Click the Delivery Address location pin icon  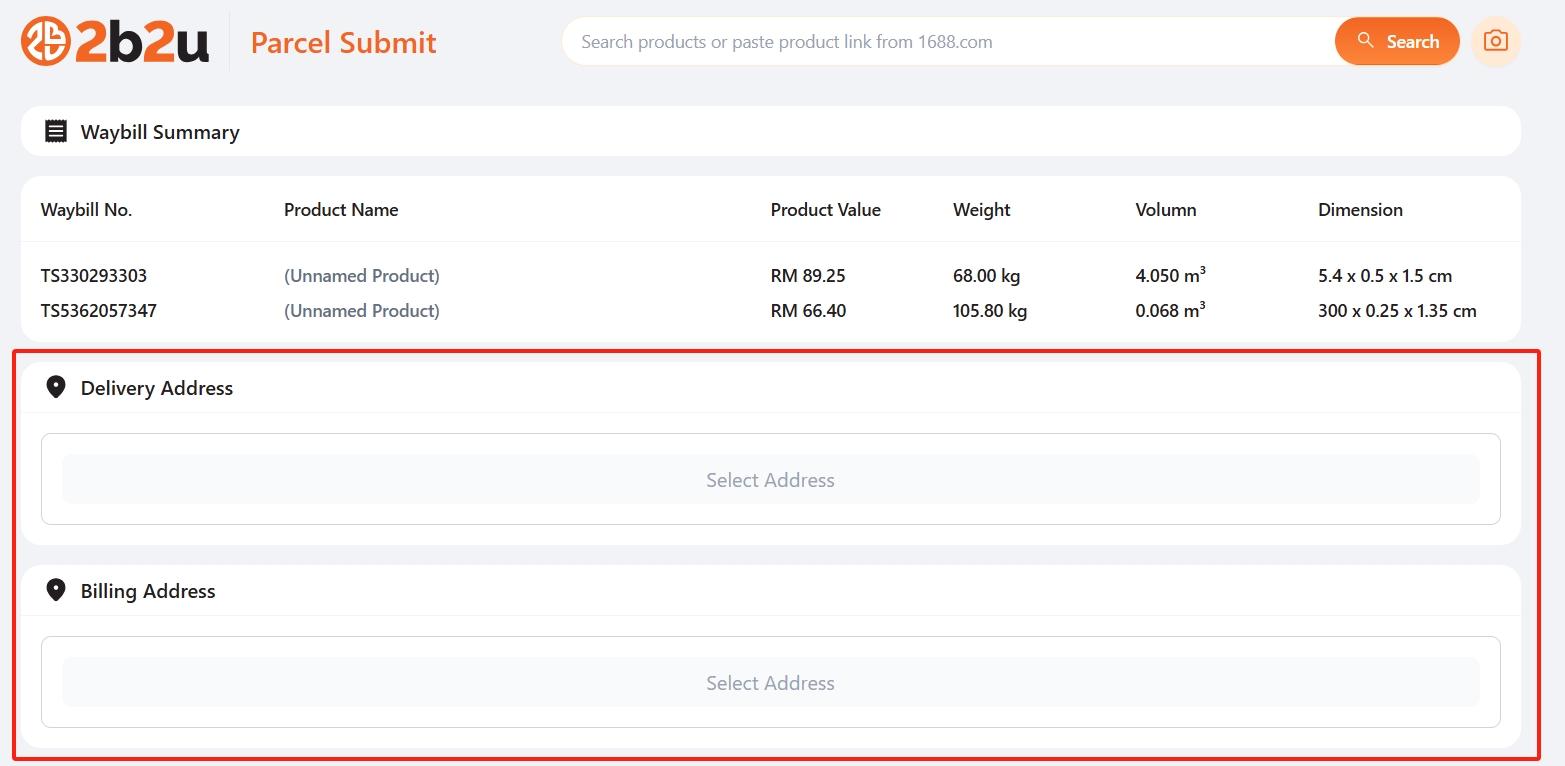coord(56,387)
